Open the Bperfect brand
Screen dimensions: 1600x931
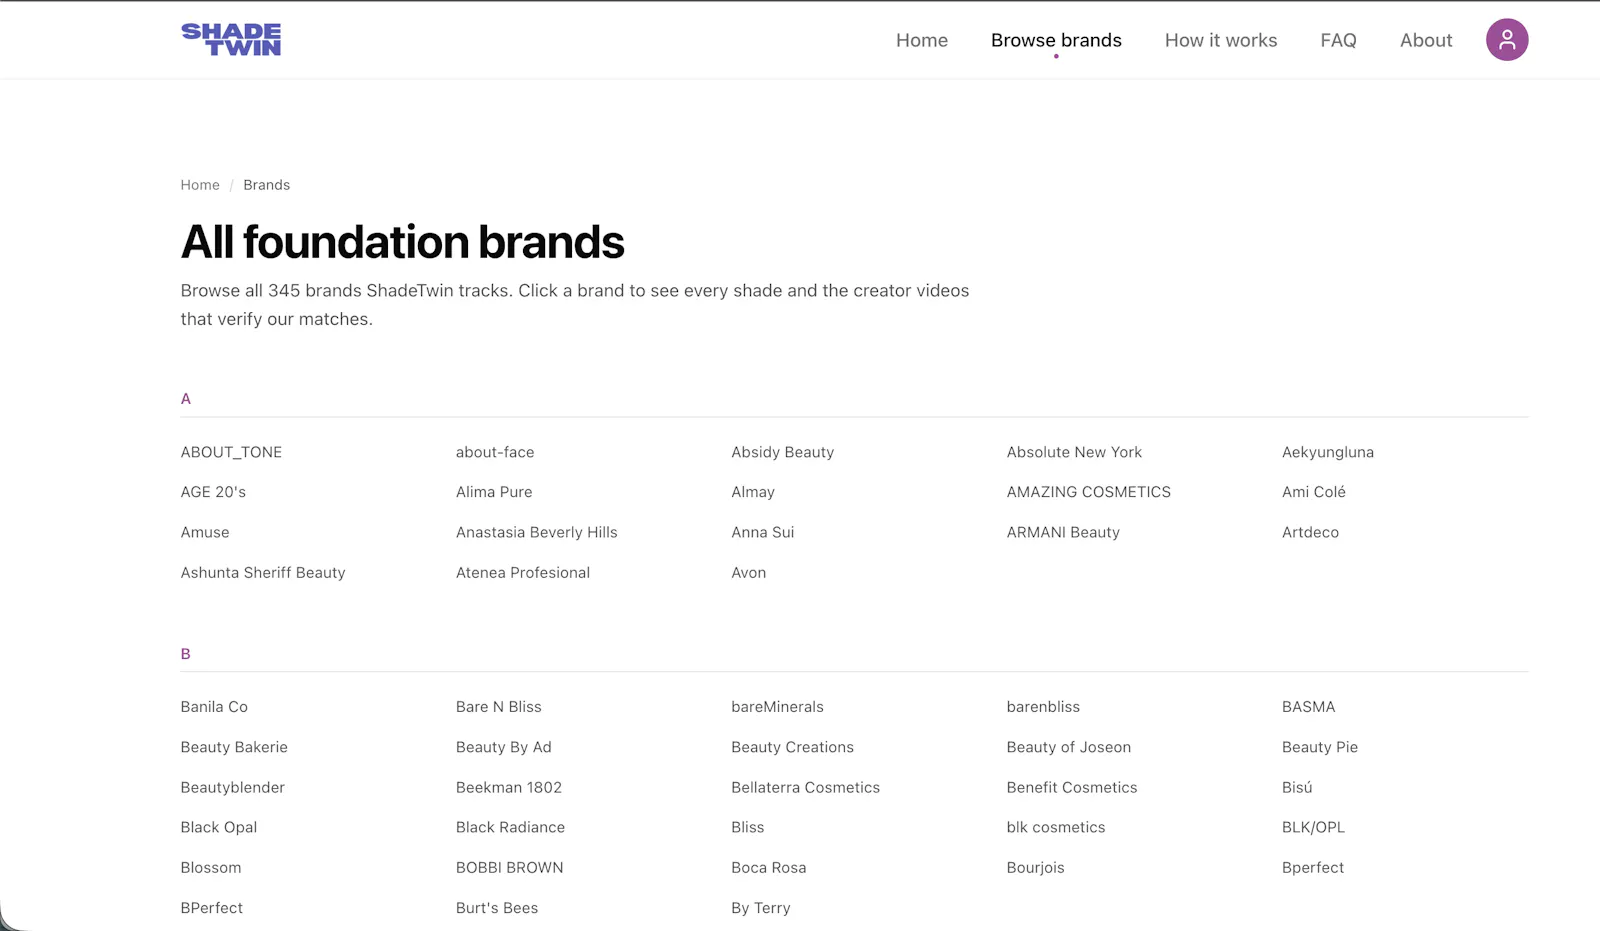point(1313,867)
